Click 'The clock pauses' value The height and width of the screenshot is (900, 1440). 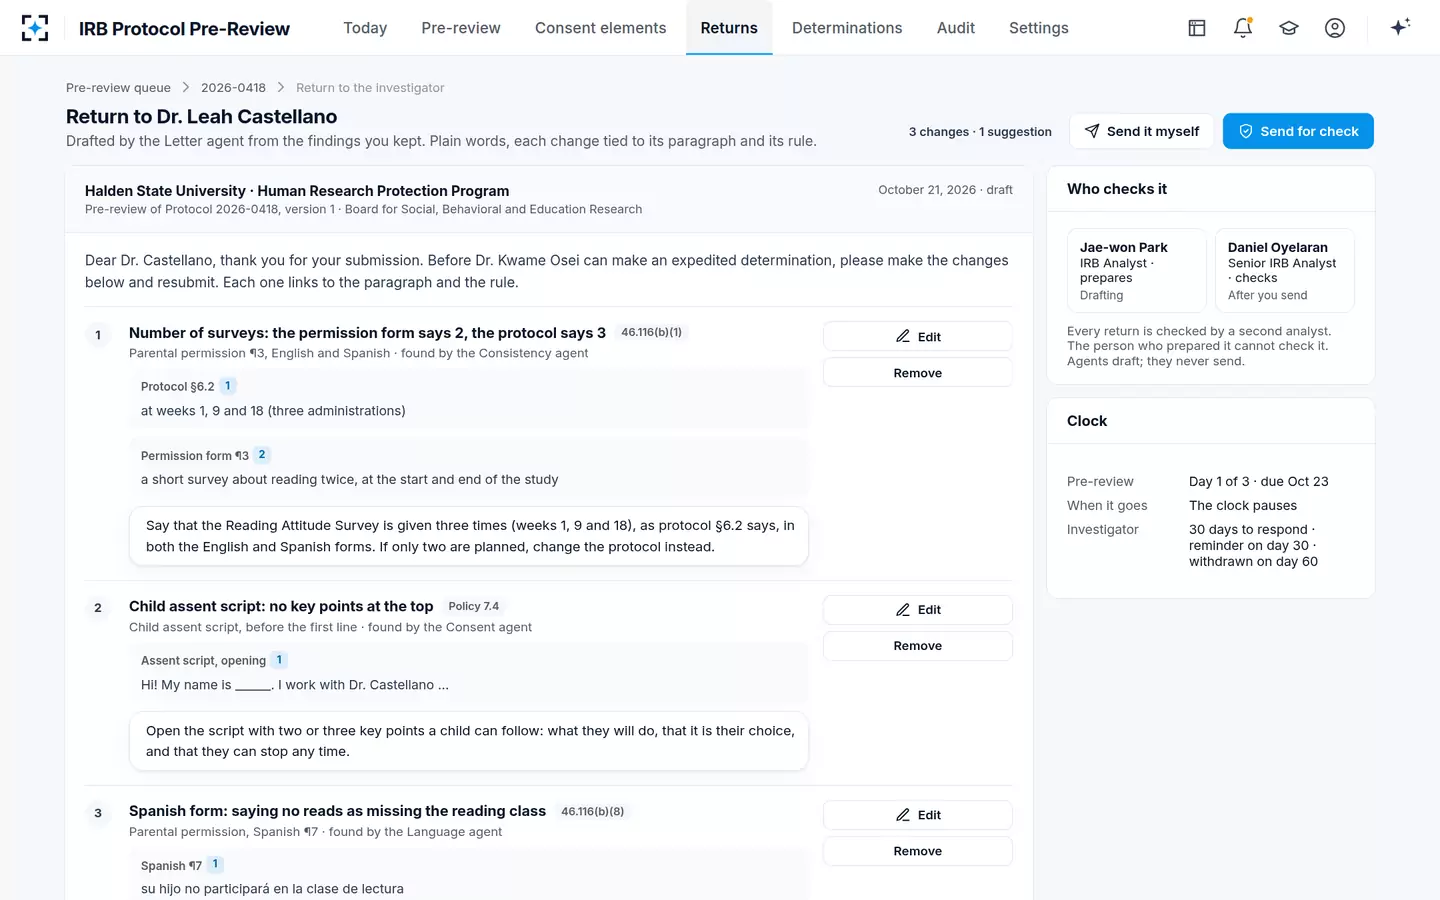pyautogui.click(x=1242, y=505)
